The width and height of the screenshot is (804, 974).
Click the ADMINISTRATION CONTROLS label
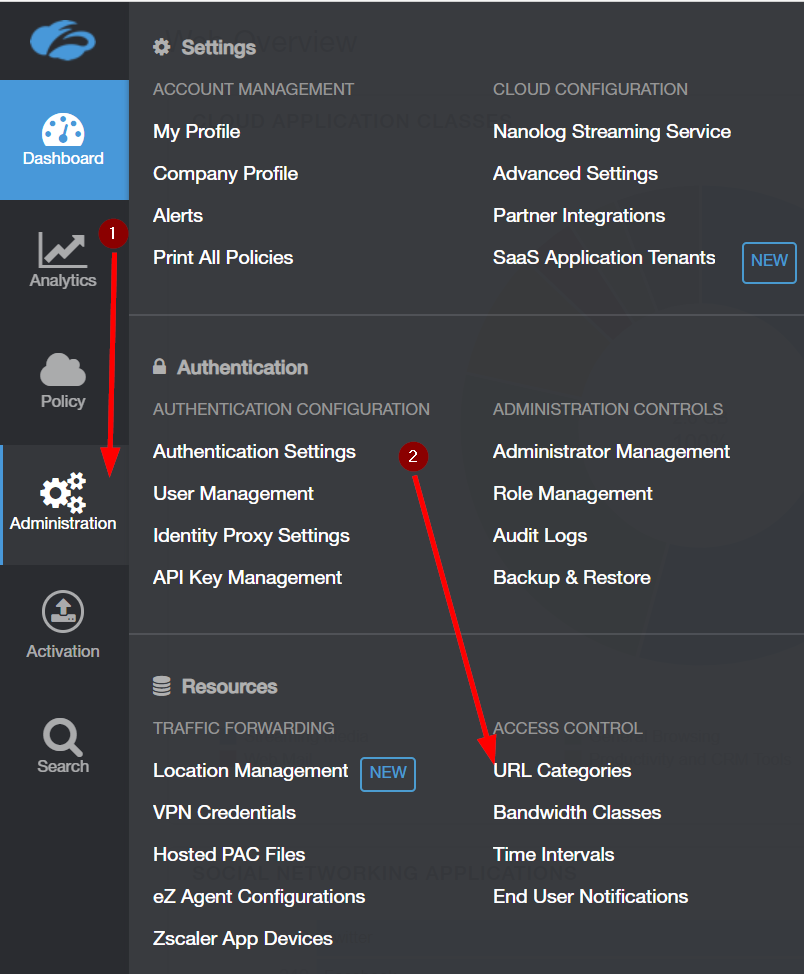[608, 409]
